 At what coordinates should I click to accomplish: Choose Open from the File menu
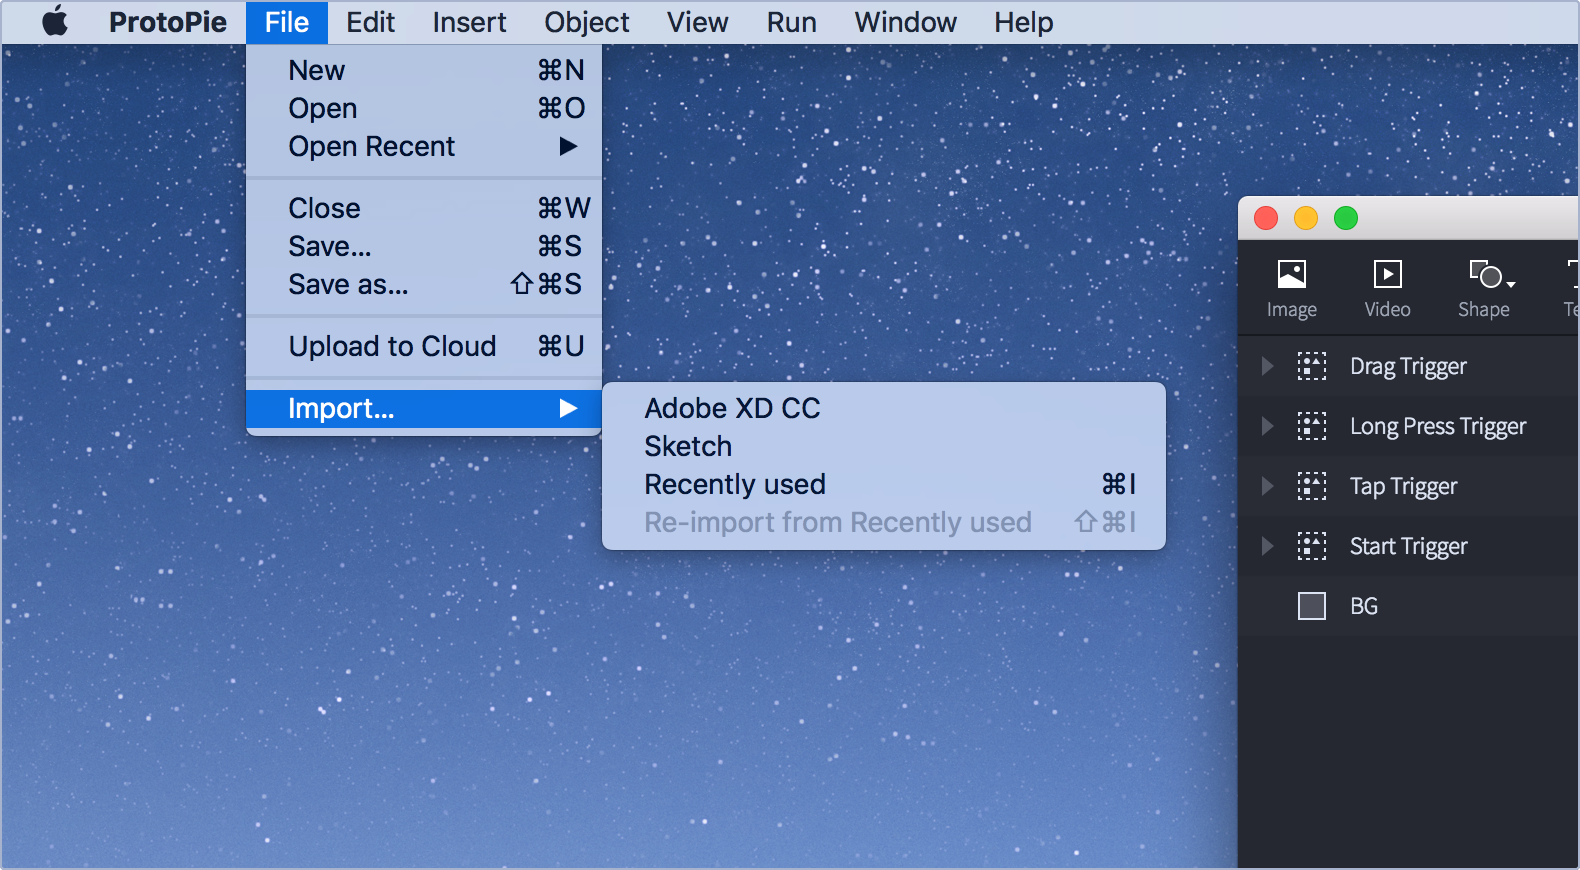(424, 108)
